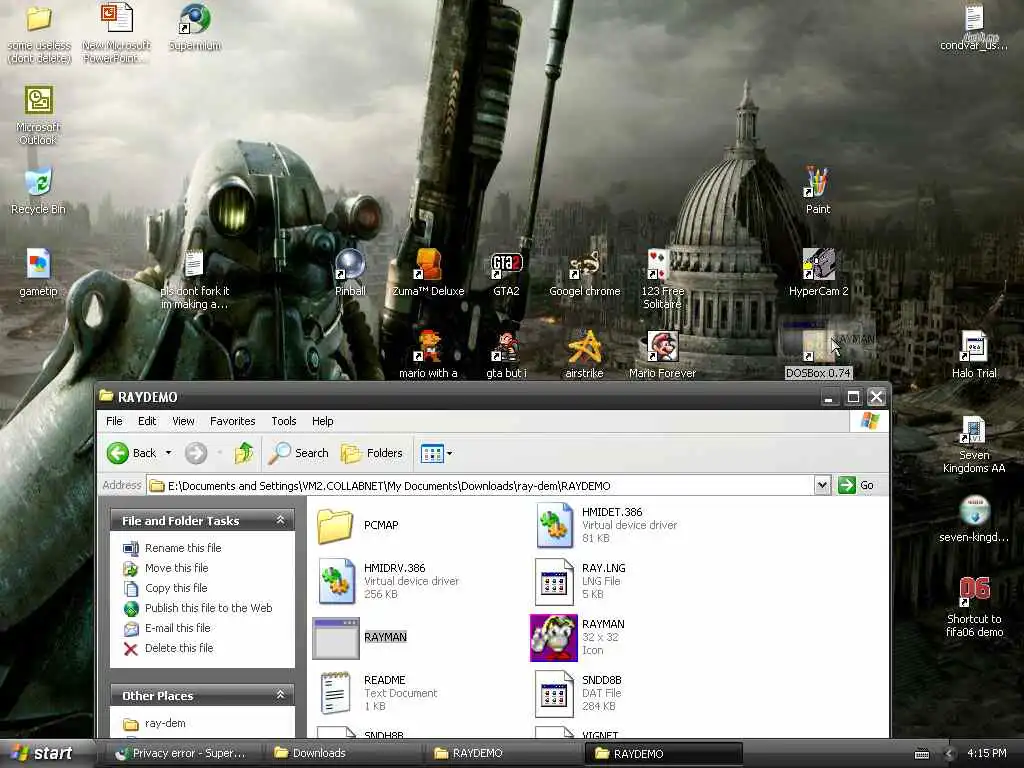Screen dimensions: 1024x768
Task: Open the Favorites menu
Action: point(232,421)
